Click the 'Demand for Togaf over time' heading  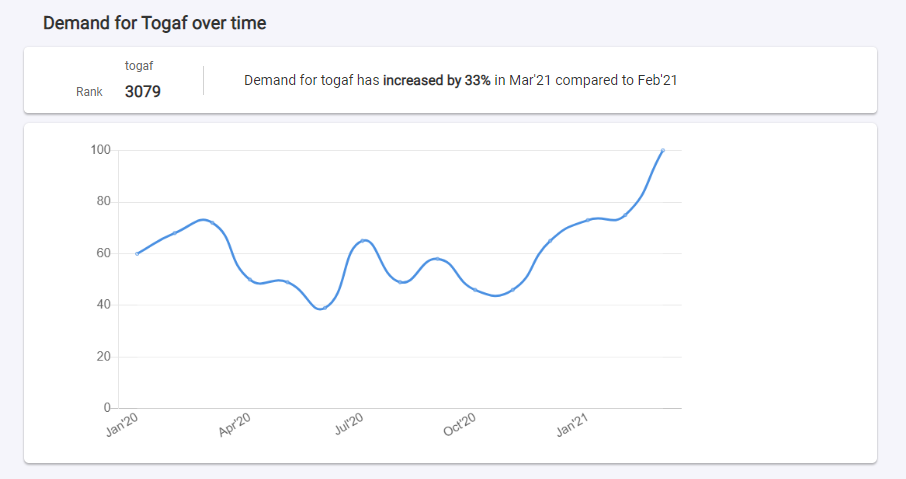[154, 23]
